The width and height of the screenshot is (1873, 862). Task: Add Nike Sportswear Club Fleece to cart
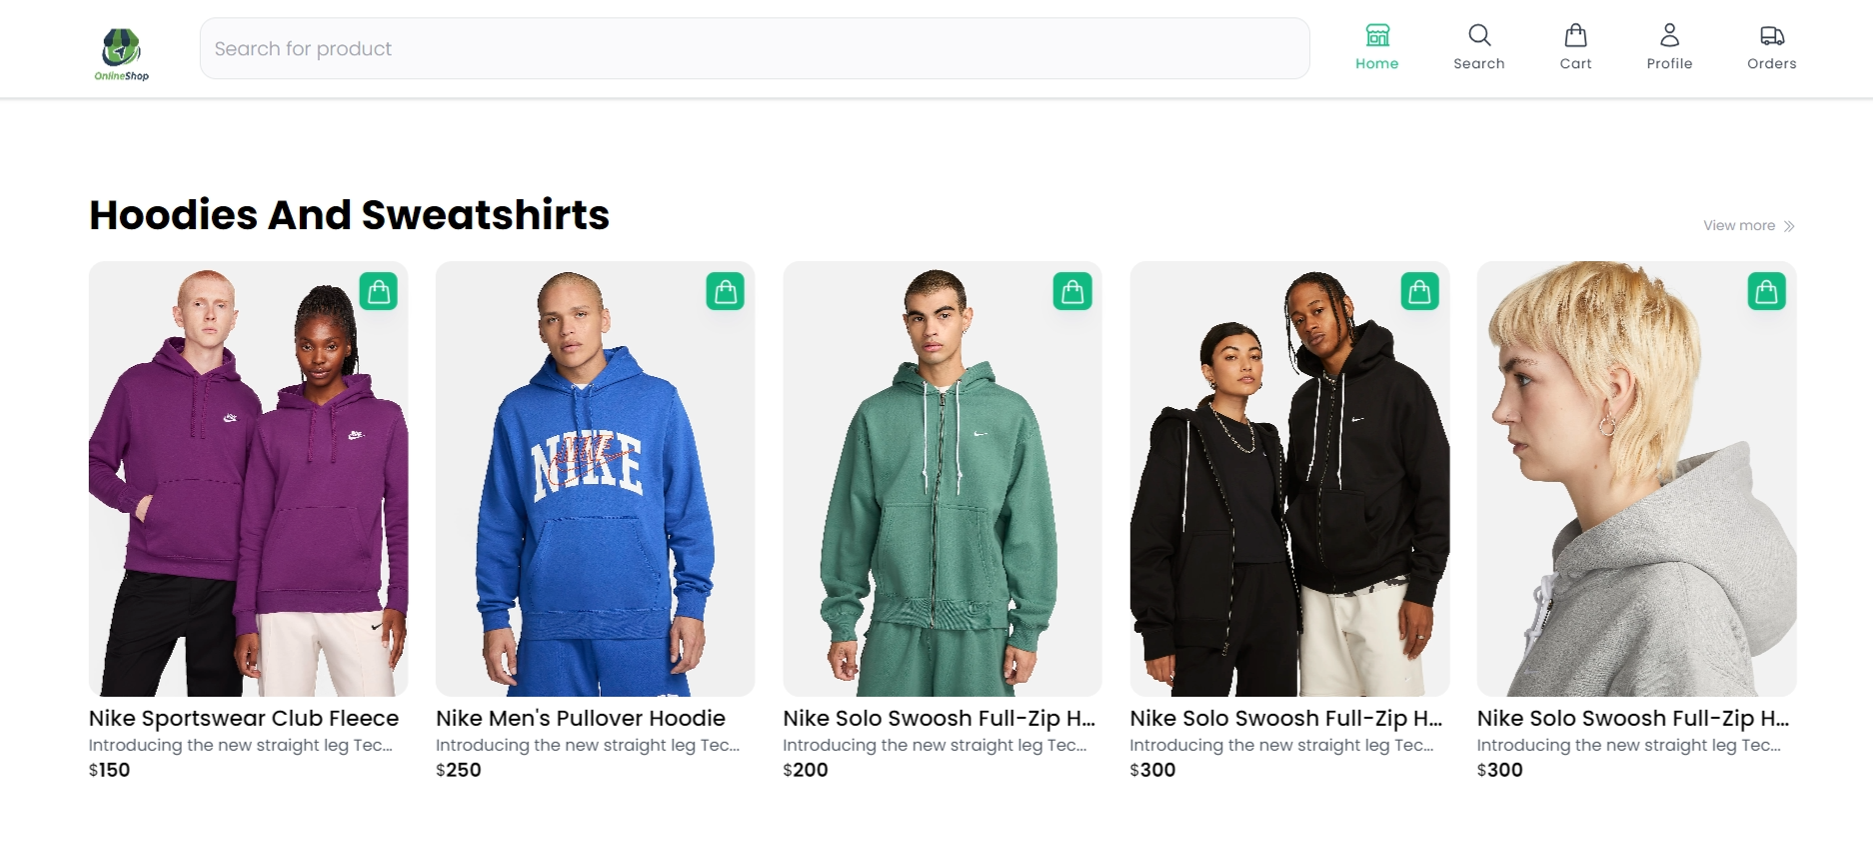coord(378,292)
